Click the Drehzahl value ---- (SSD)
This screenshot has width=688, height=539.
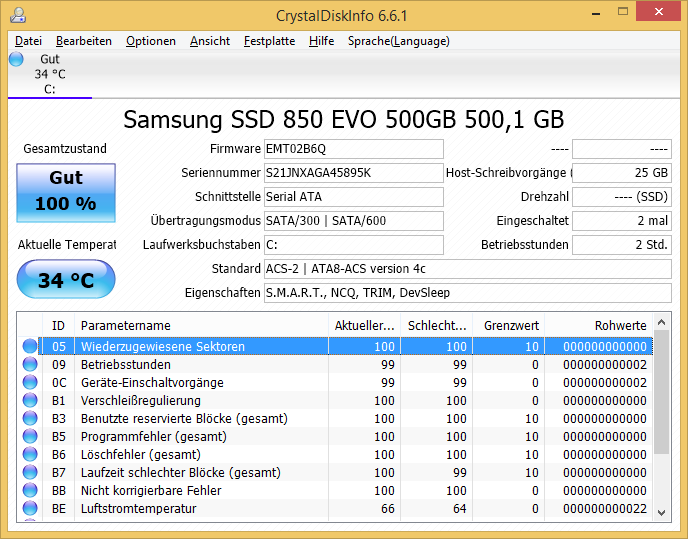coord(622,197)
